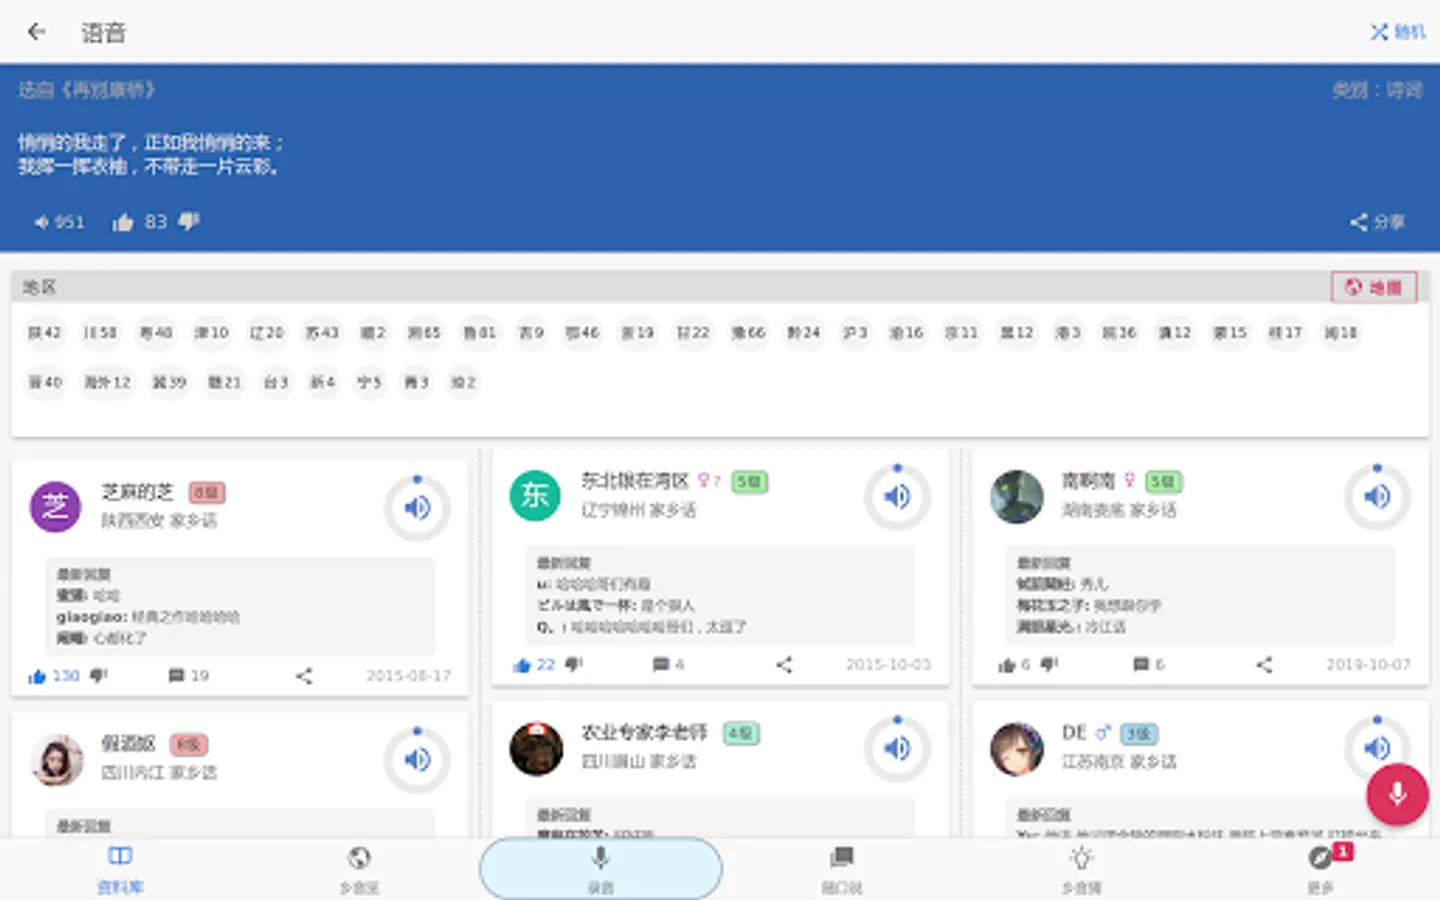Image resolution: width=1440 pixels, height=900 pixels.
Task: Open the 19 comments on 芝麻的芝's post
Action: pos(188,676)
